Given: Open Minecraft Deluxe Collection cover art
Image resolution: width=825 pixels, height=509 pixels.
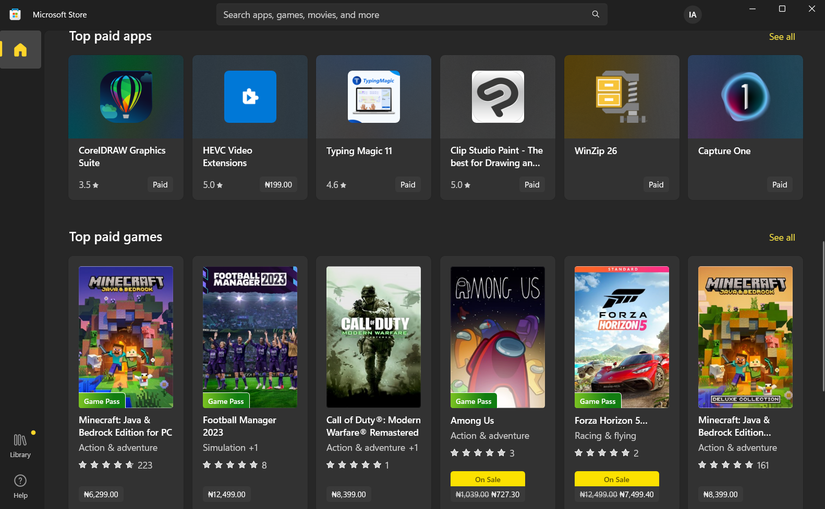Looking at the screenshot, I should click(x=746, y=337).
